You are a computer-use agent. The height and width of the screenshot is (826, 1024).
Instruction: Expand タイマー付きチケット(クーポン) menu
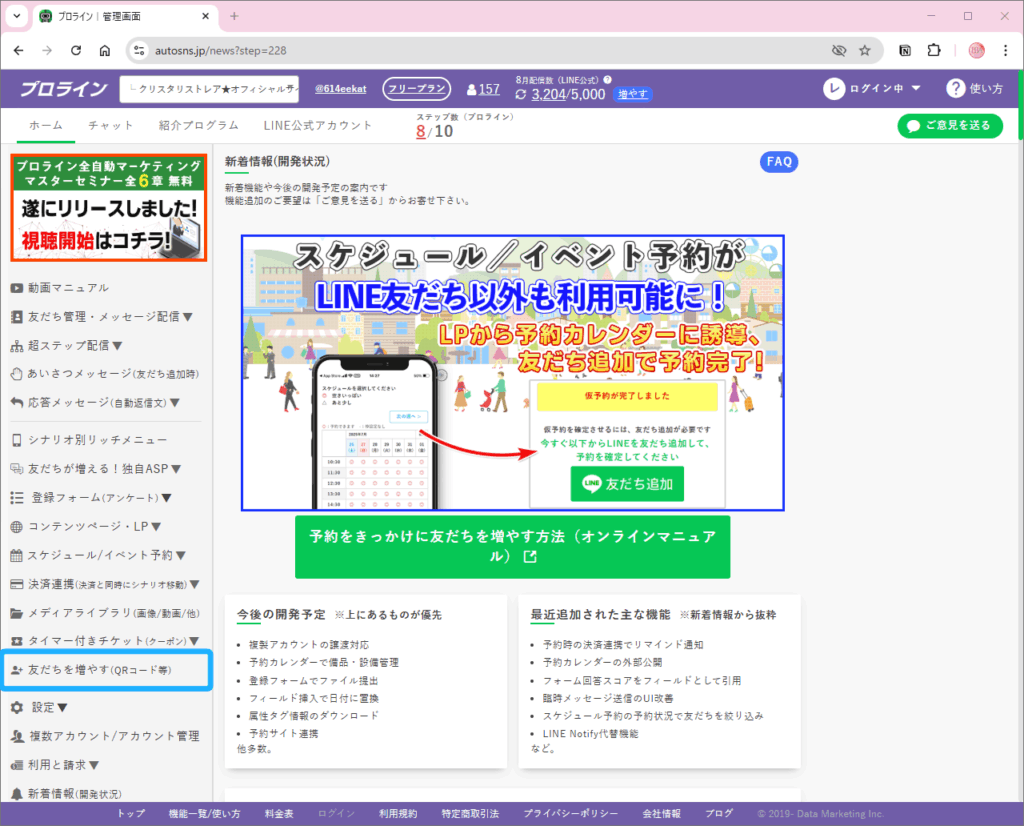pyautogui.click(x=104, y=641)
